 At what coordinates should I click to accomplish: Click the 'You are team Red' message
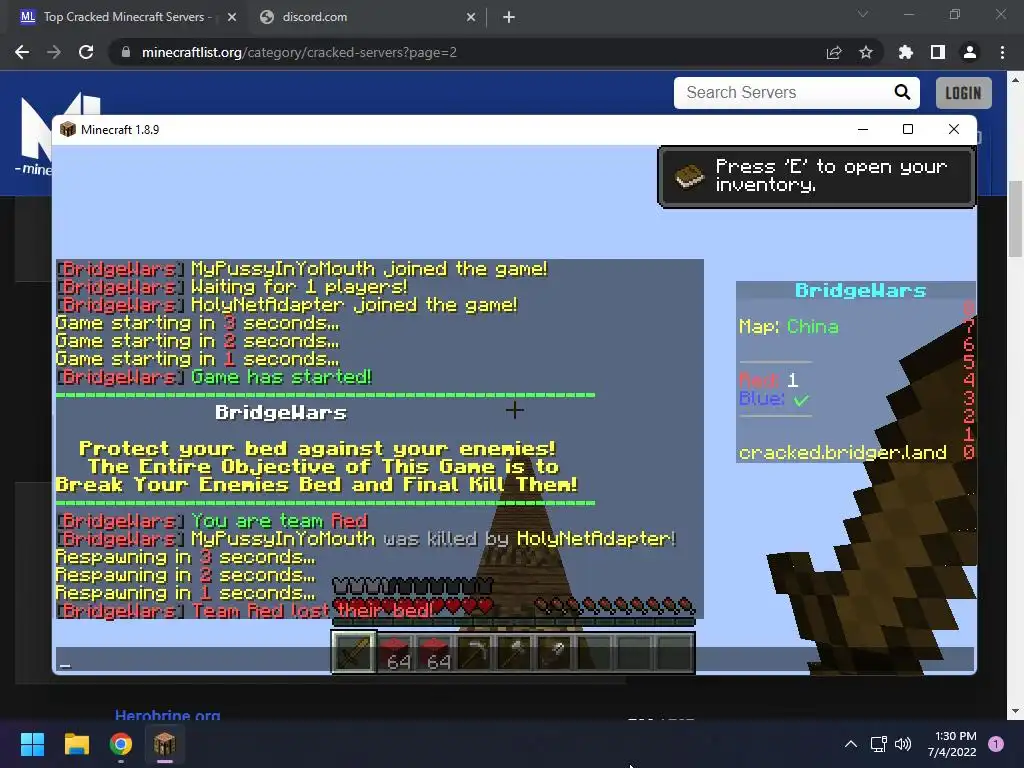coord(212,521)
